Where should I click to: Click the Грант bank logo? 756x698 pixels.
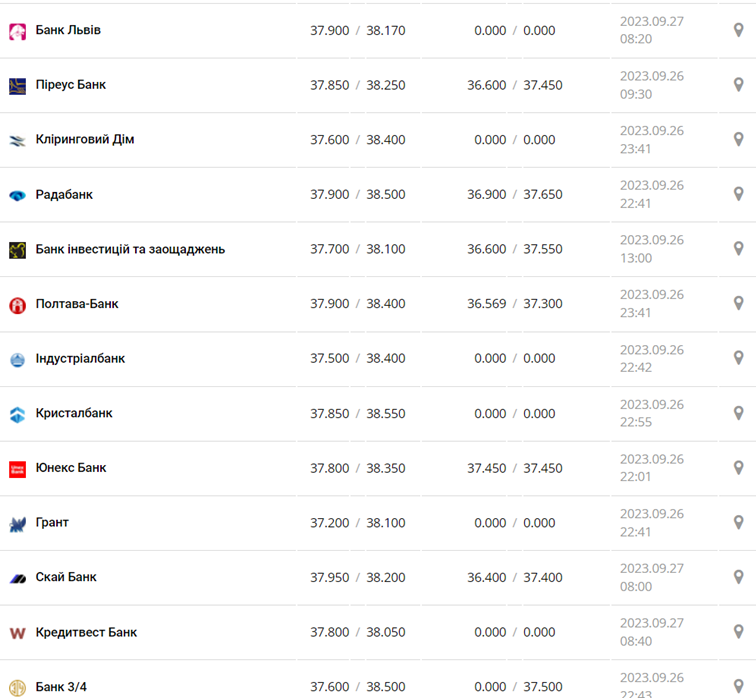(17, 523)
